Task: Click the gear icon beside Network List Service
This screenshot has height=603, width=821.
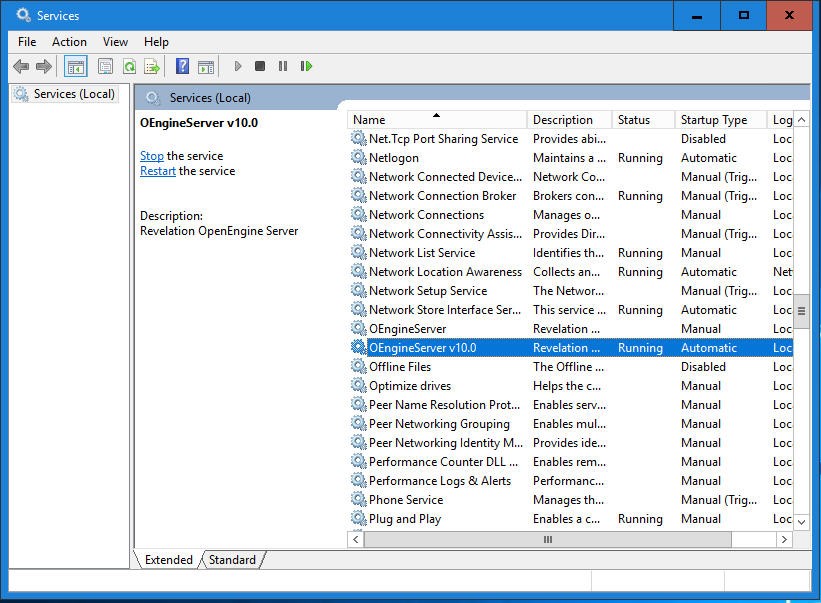Action: [x=359, y=252]
